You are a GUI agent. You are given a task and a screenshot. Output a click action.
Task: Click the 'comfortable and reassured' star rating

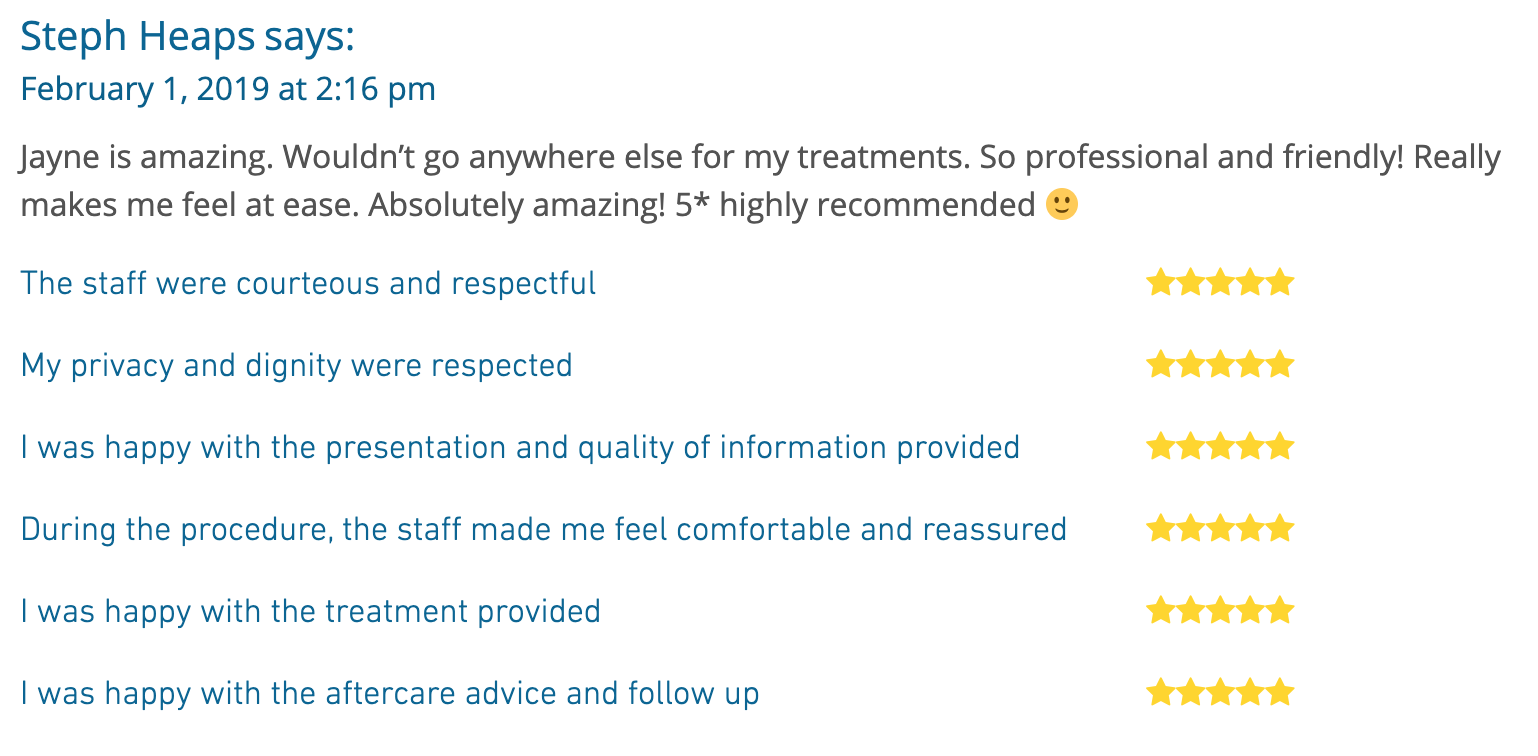tap(1220, 529)
